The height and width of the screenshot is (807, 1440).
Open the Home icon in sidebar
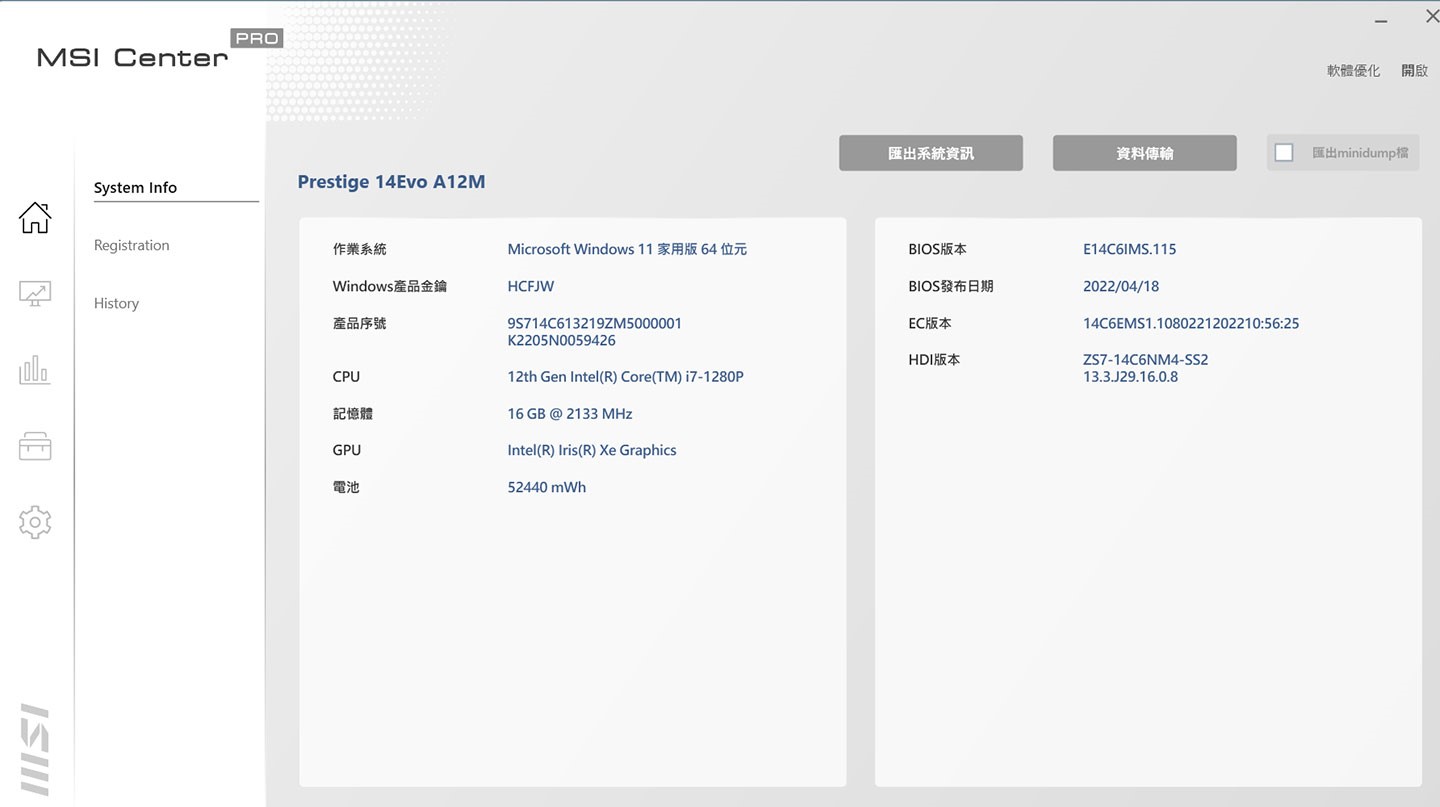(35, 217)
